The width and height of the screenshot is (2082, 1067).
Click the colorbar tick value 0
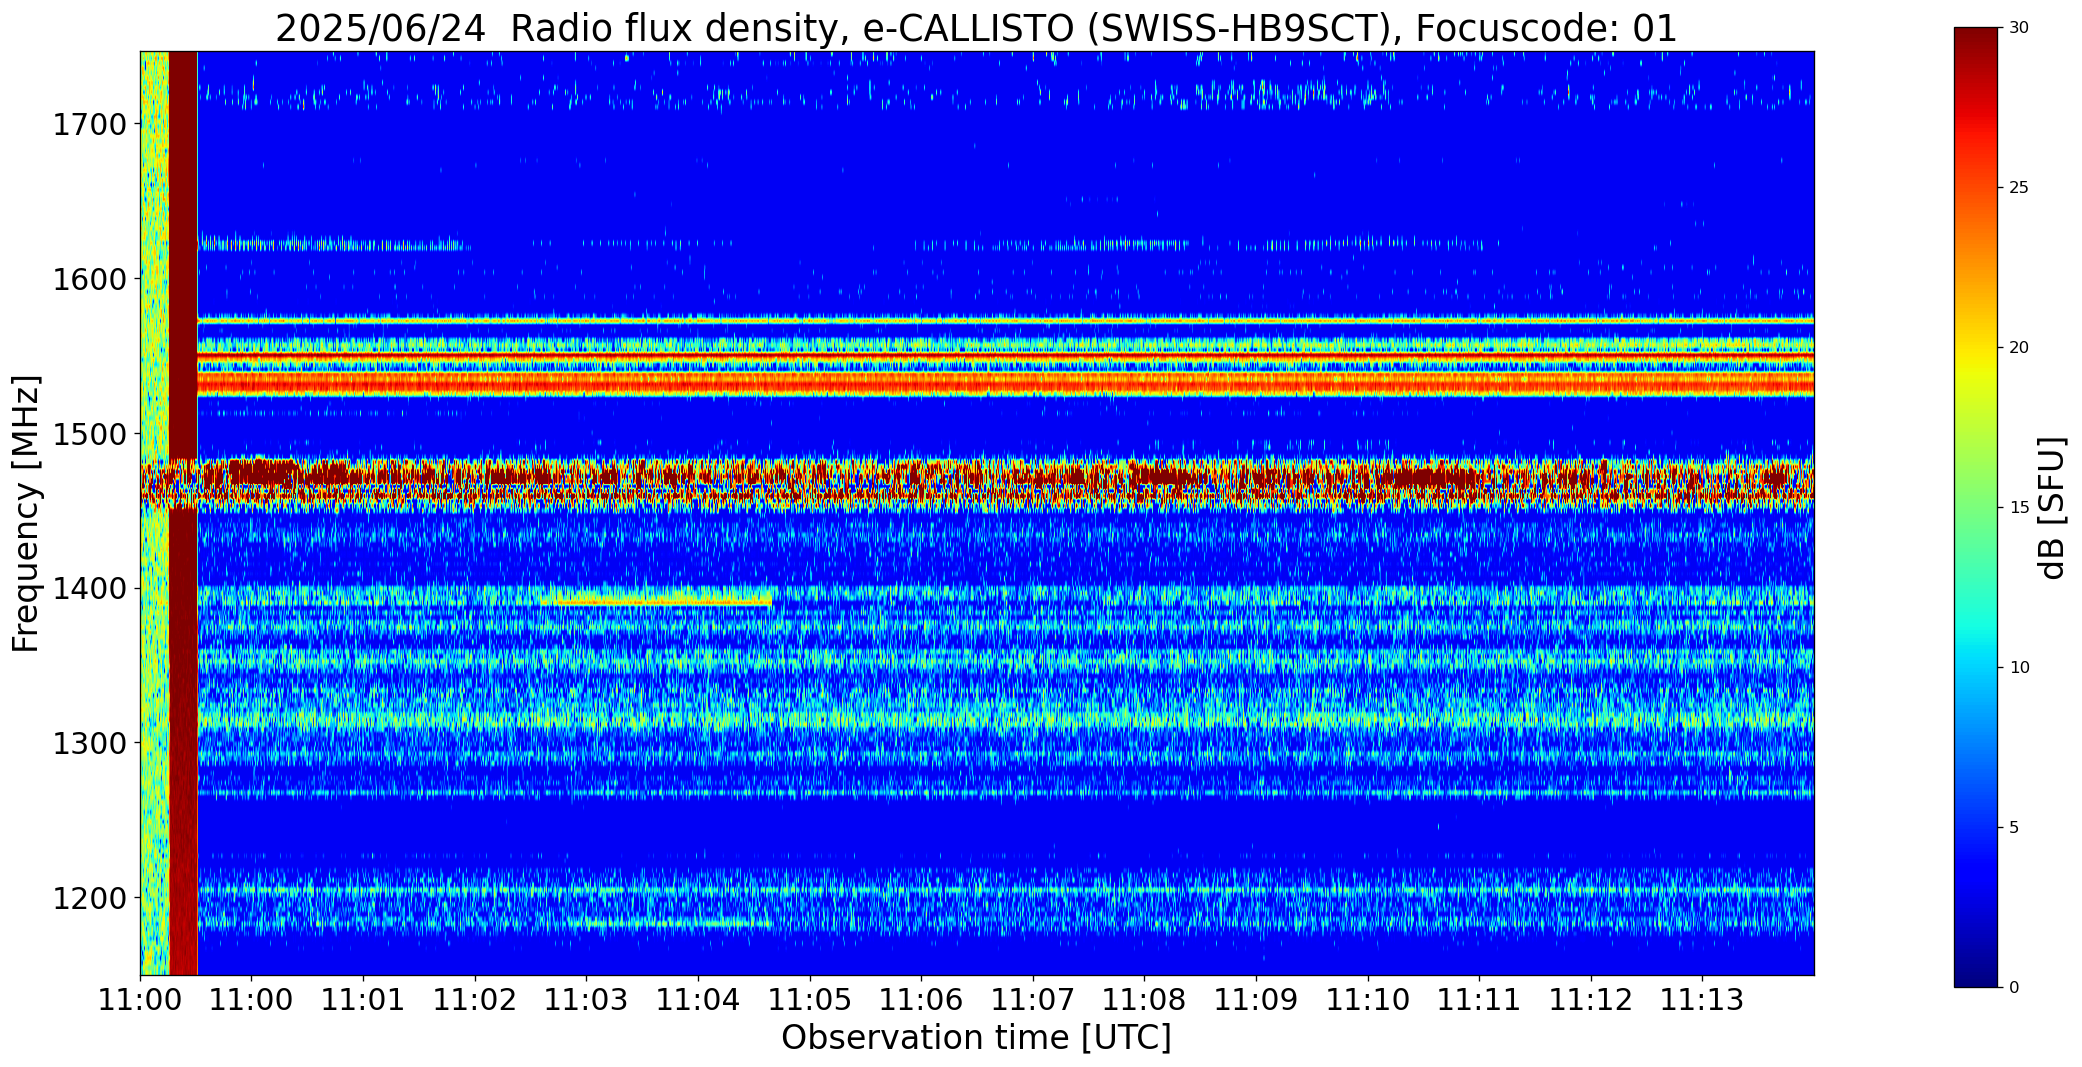click(2014, 987)
